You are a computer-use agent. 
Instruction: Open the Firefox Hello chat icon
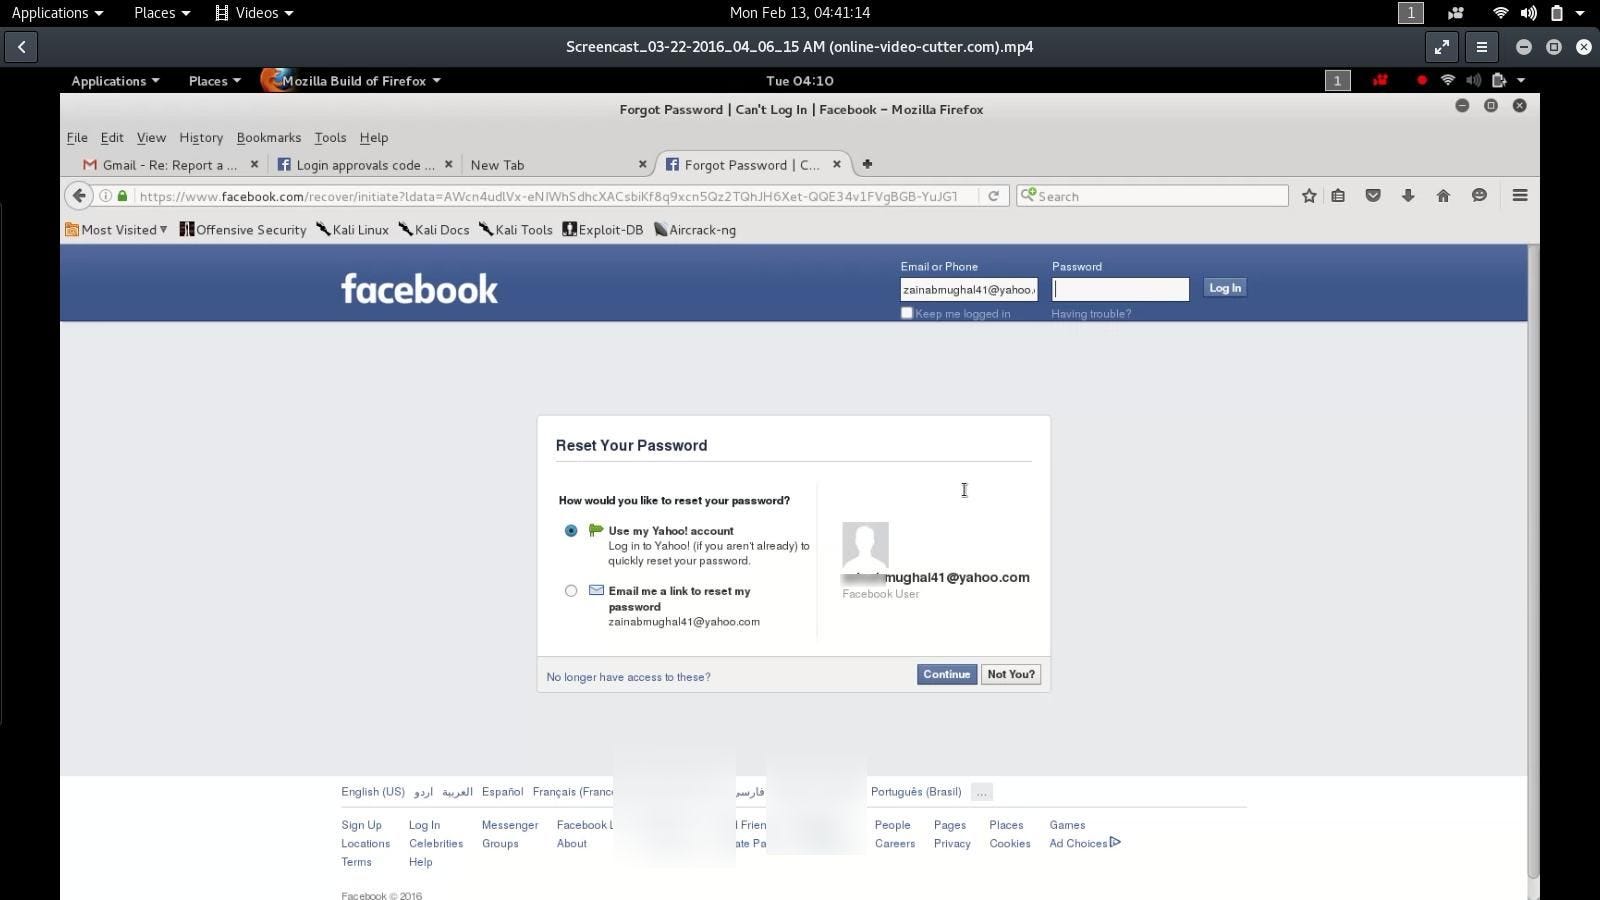click(x=1479, y=196)
